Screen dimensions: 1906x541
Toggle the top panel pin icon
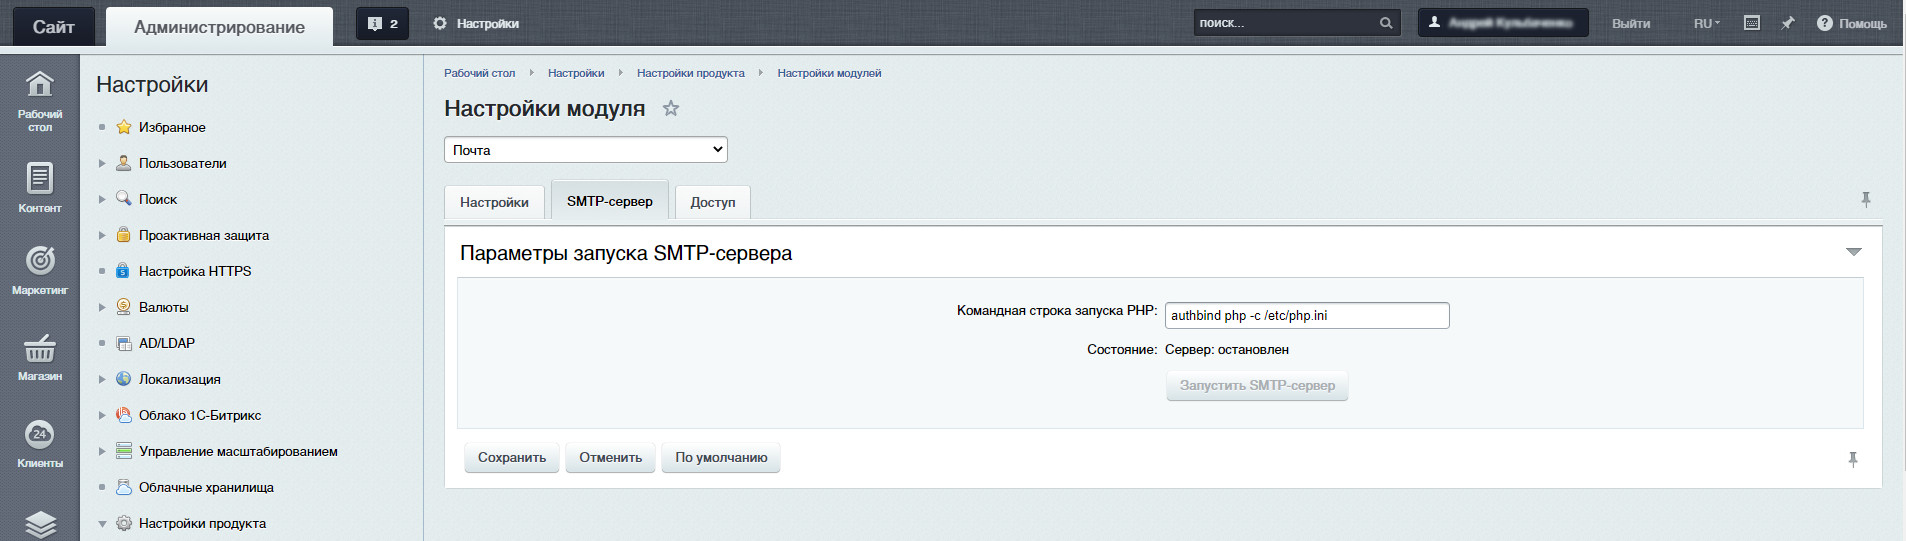pyautogui.click(x=1787, y=23)
